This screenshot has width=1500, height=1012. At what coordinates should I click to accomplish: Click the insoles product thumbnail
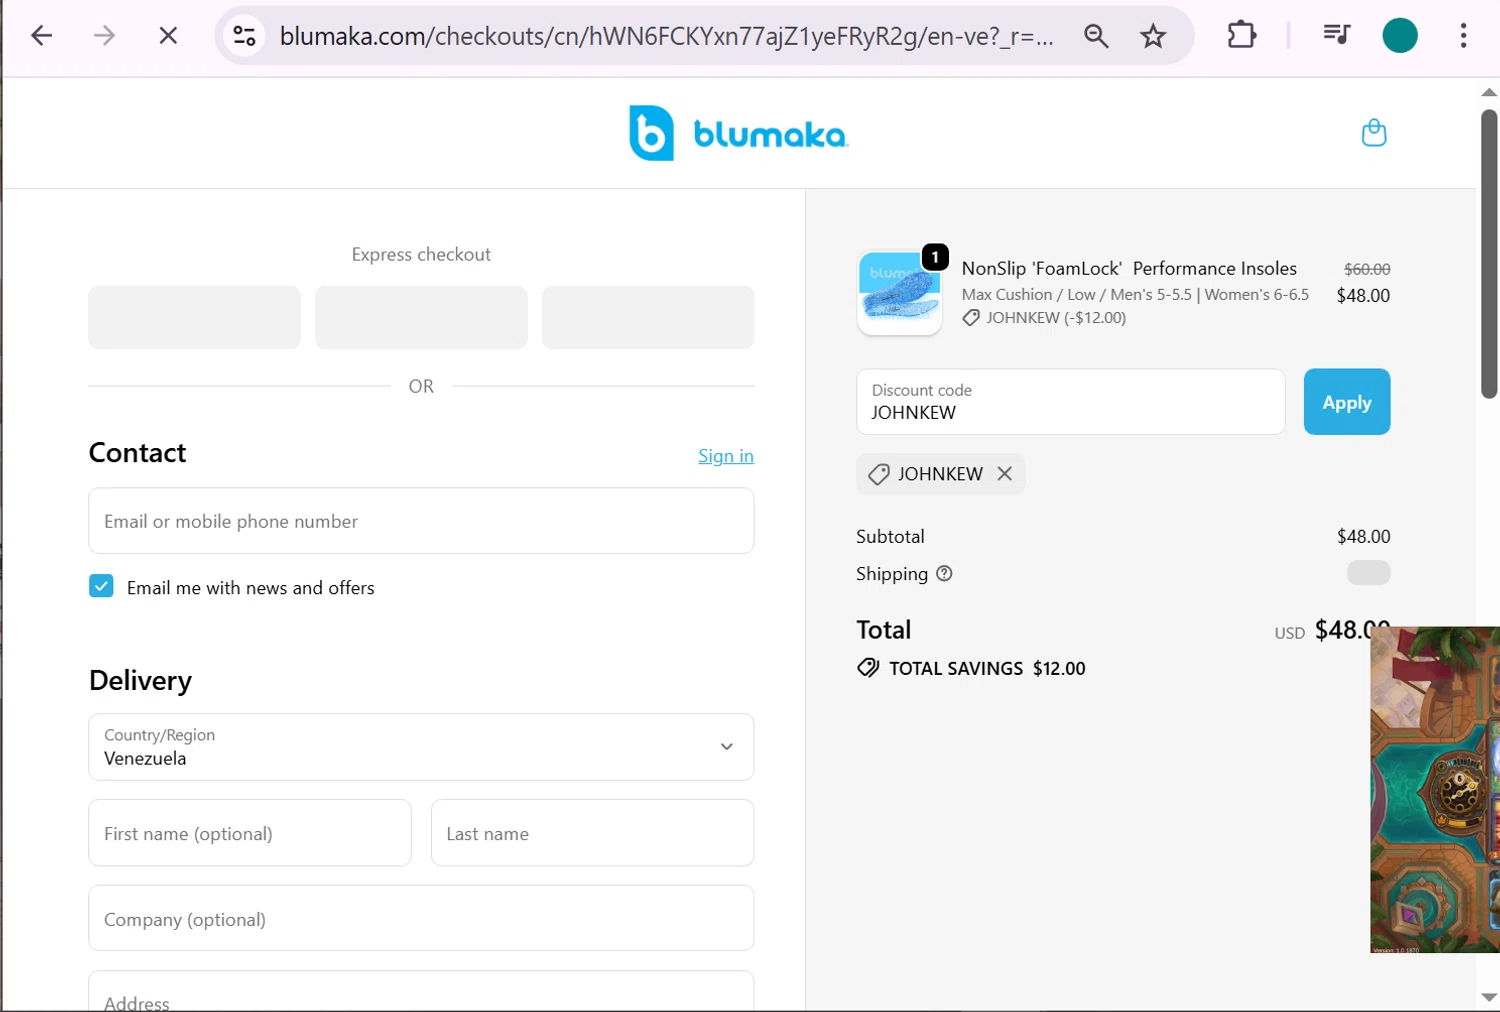[899, 292]
